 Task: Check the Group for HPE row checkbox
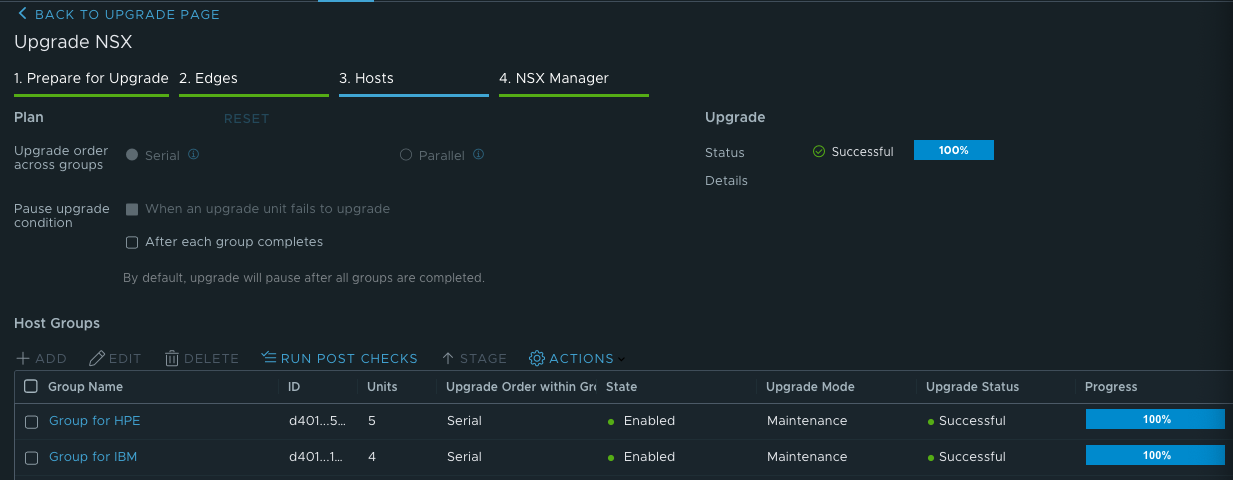pos(31,422)
